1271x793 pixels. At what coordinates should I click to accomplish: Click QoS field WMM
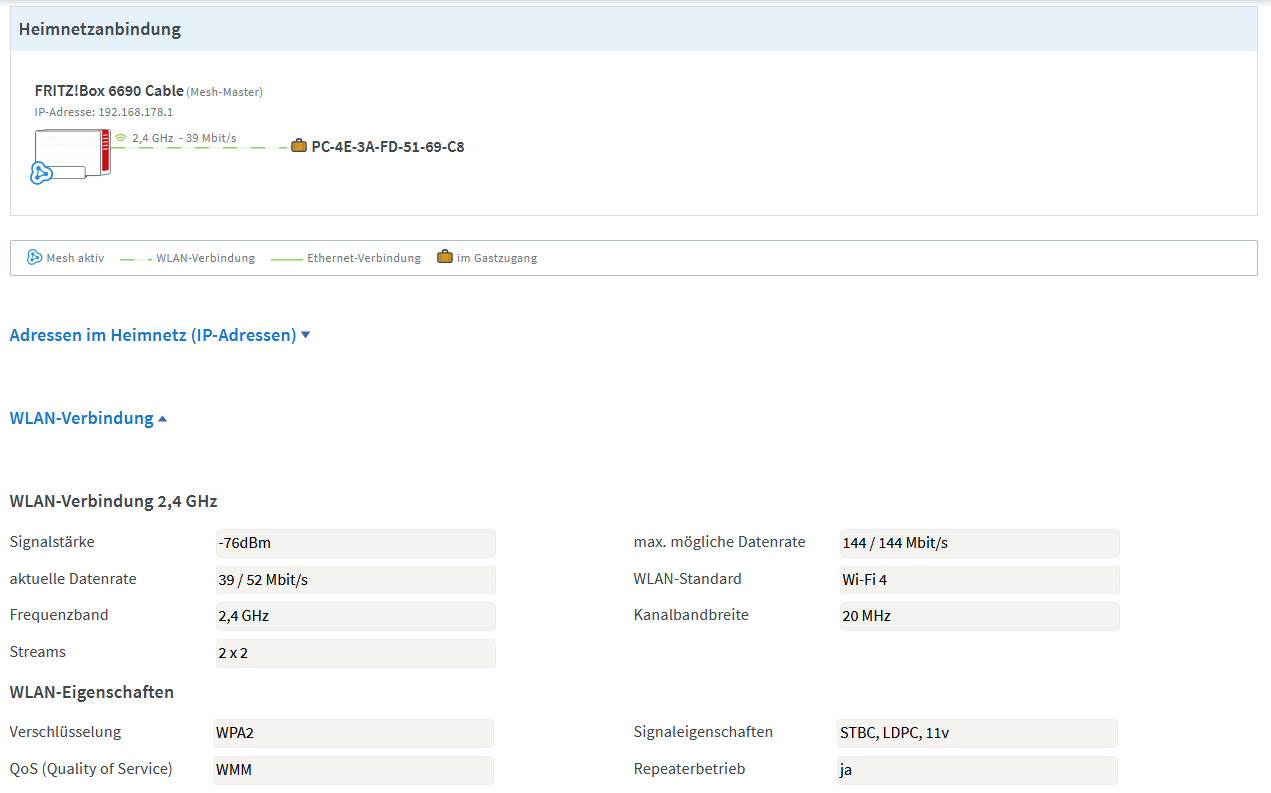click(353, 770)
